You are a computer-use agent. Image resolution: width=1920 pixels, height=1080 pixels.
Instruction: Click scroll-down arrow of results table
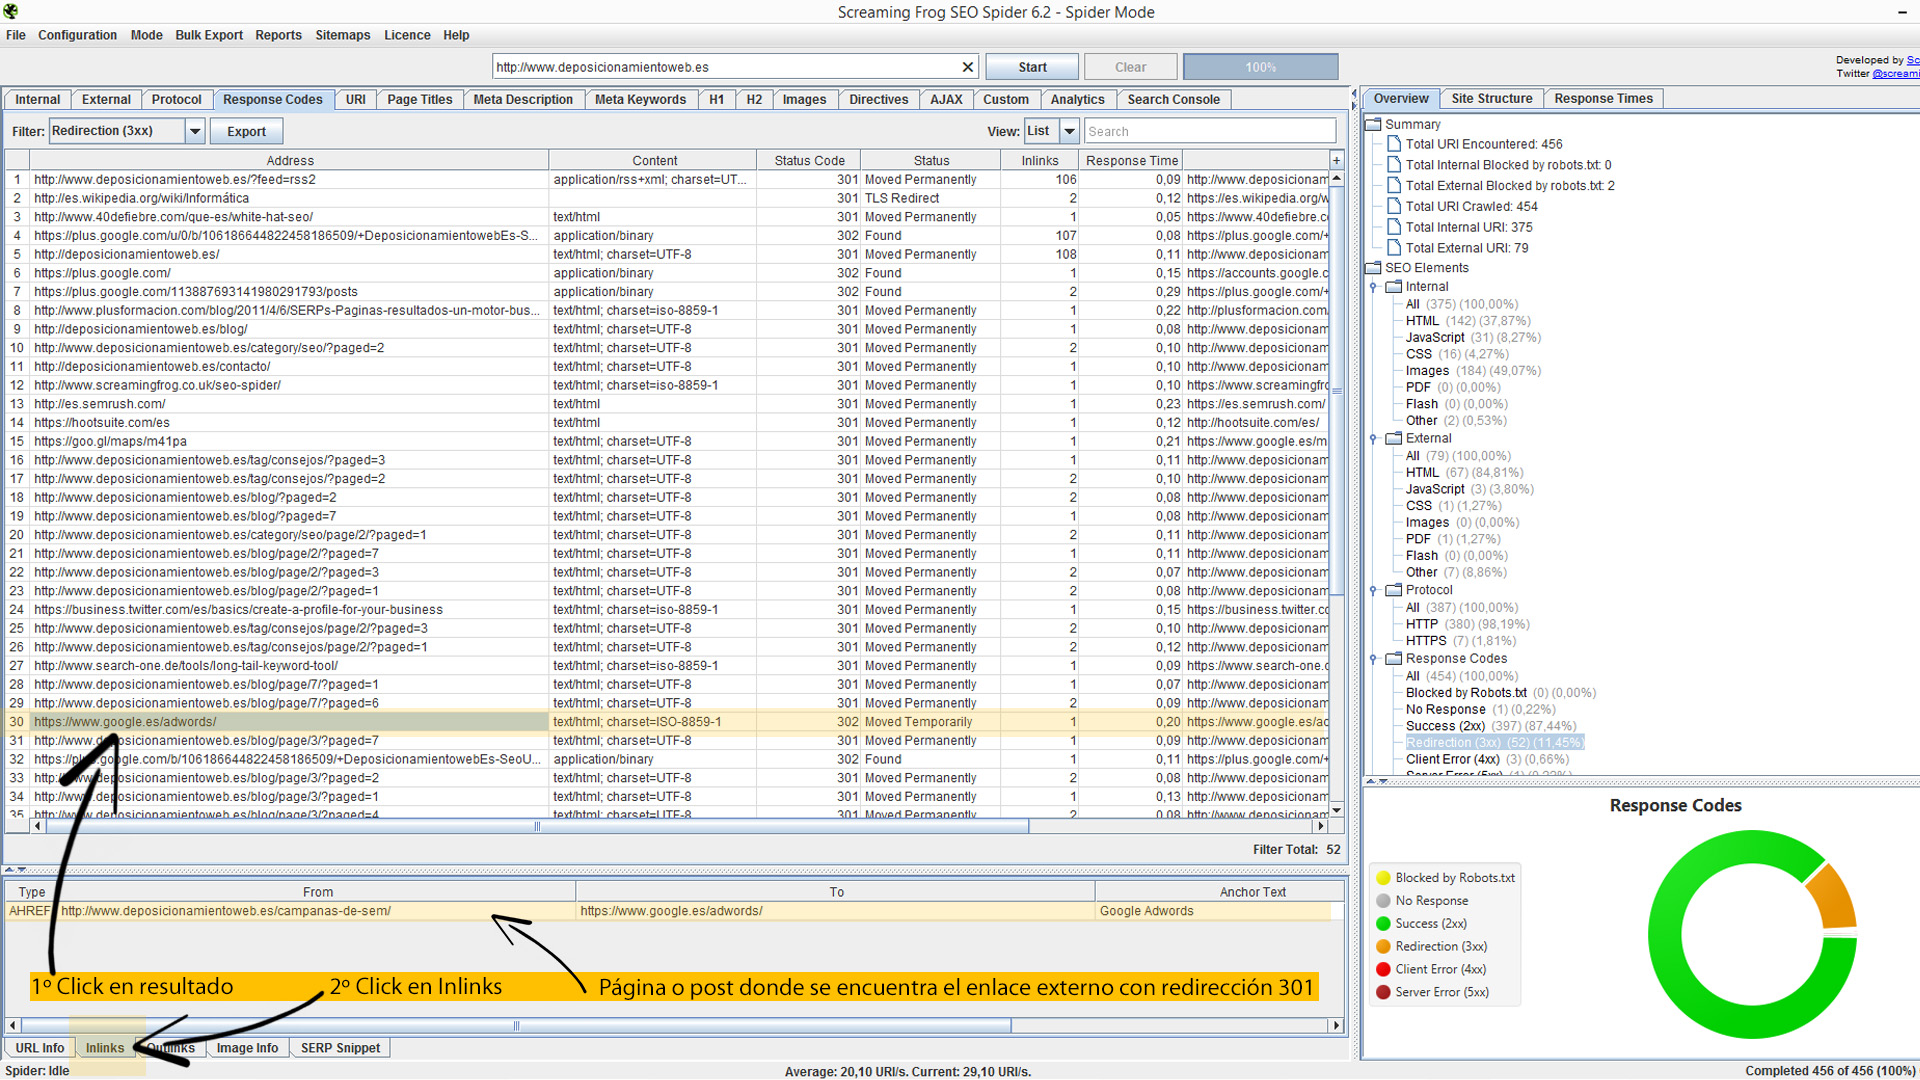pyautogui.click(x=1336, y=810)
